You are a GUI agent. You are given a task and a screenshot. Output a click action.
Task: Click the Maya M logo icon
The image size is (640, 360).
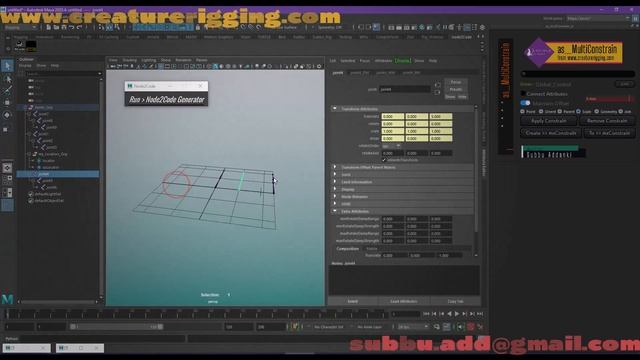click(7, 299)
